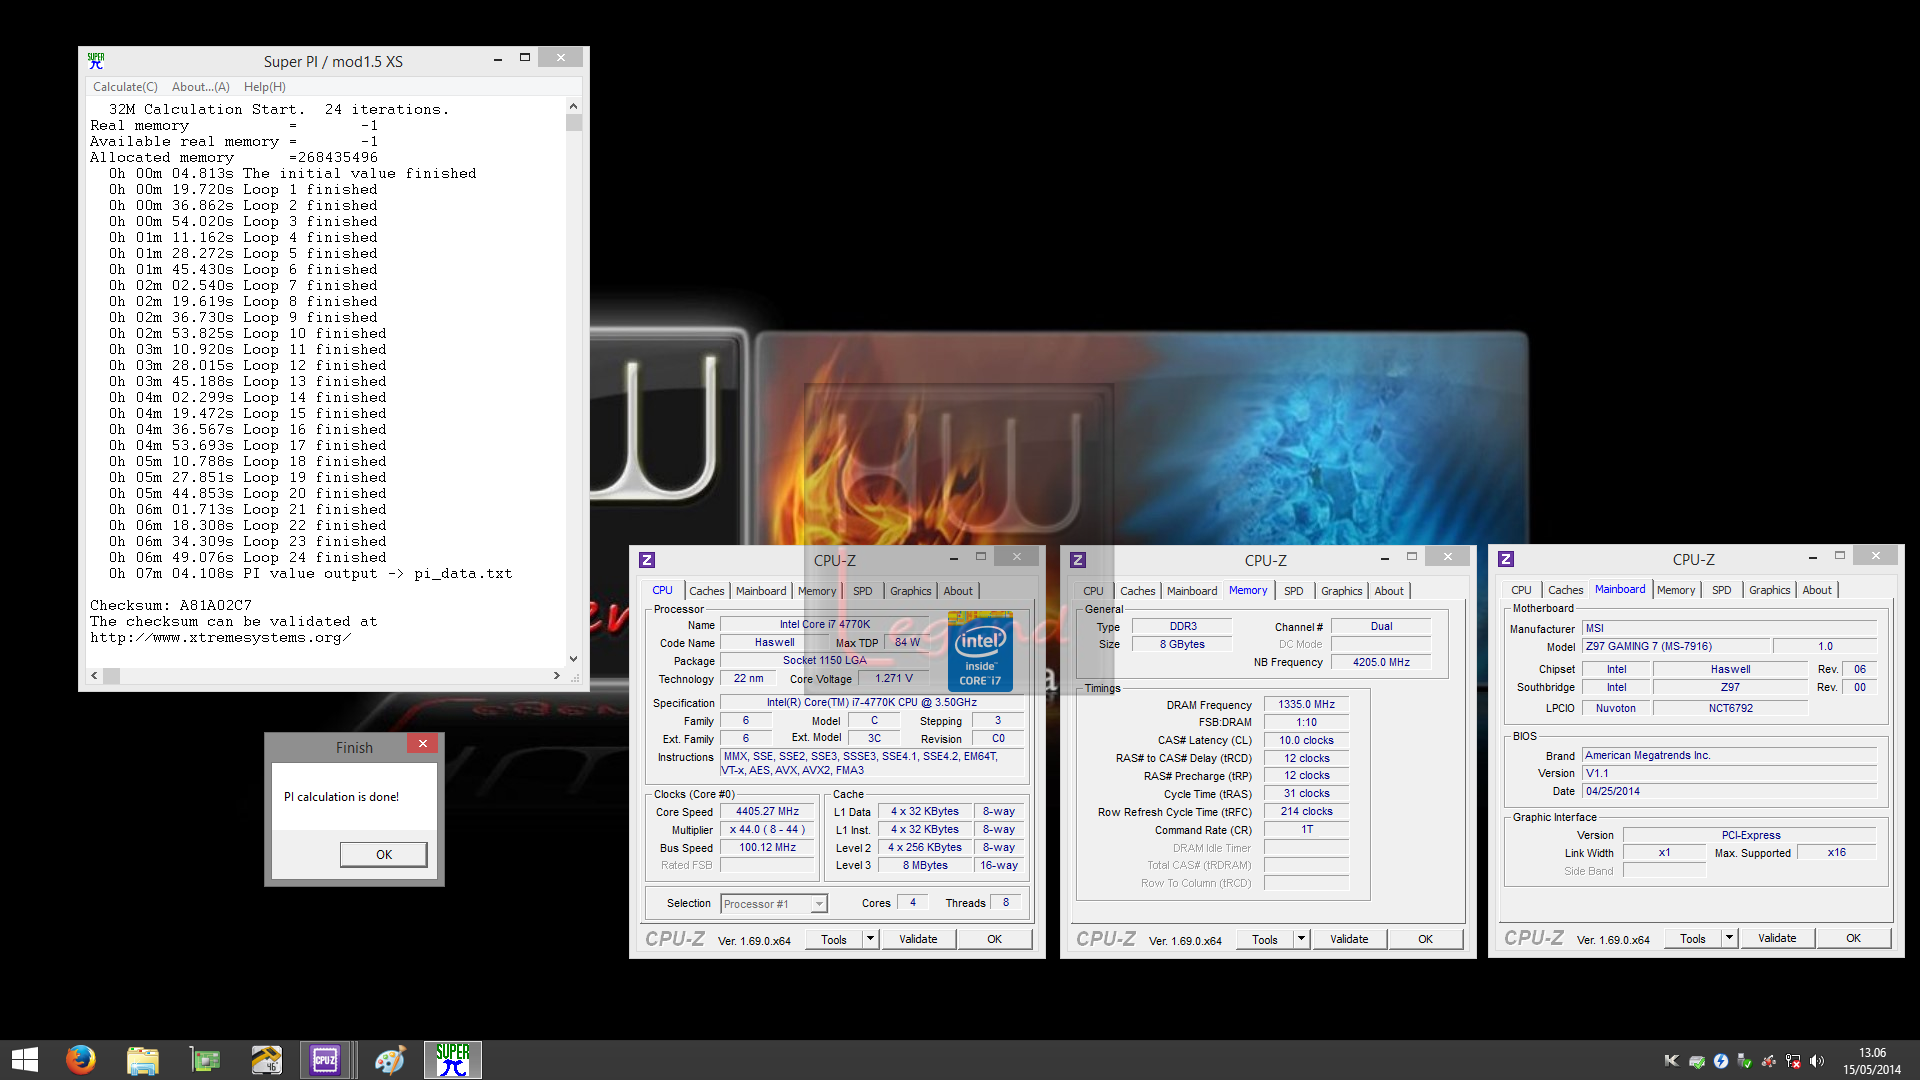Click Tools in the Mainboard CPU-Z window
This screenshot has width=1920, height=1080.
tap(1693, 939)
